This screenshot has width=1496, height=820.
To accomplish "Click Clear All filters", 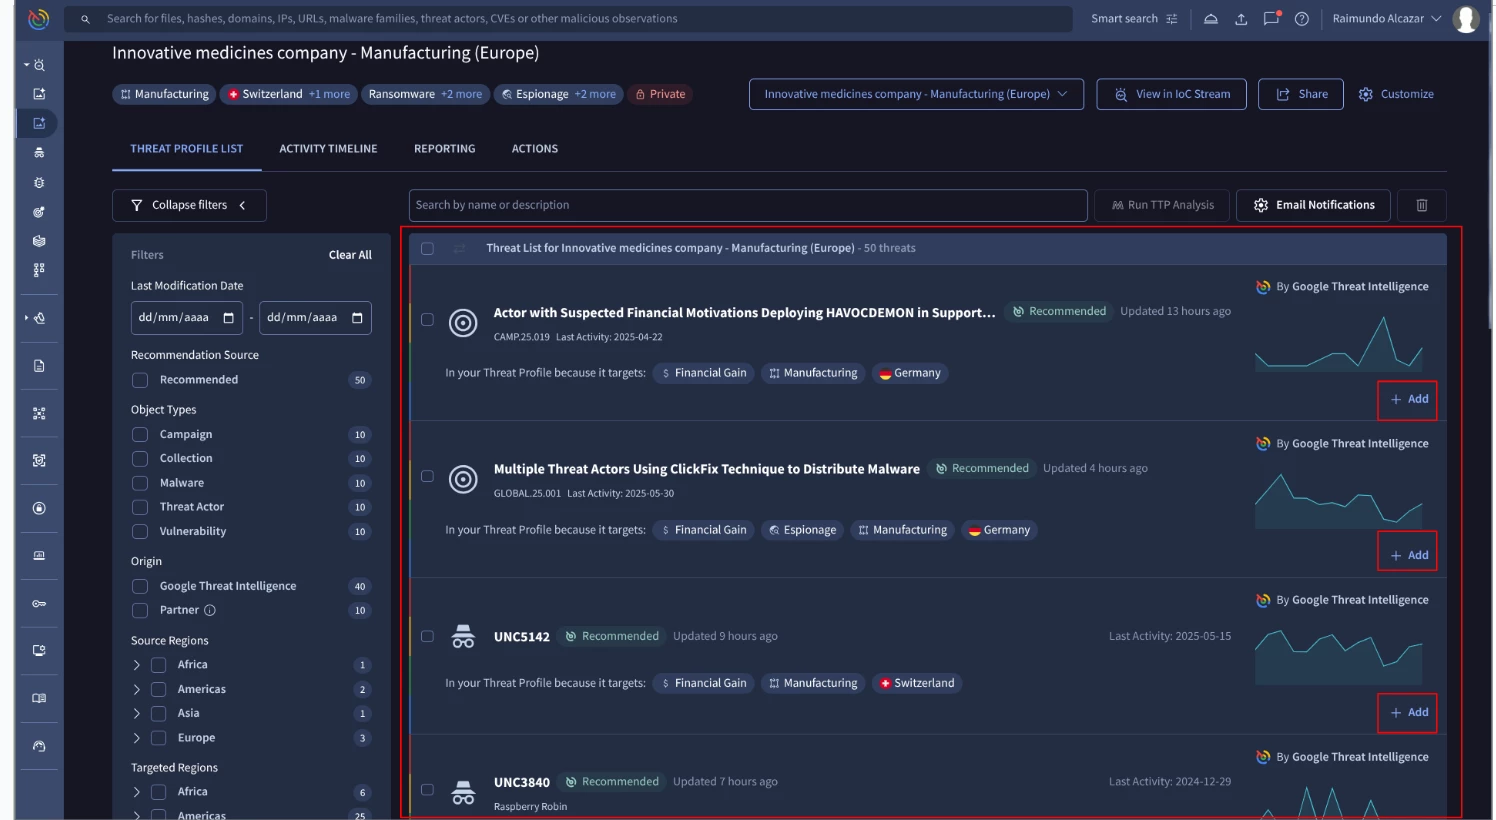I will pyautogui.click(x=350, y=255).
